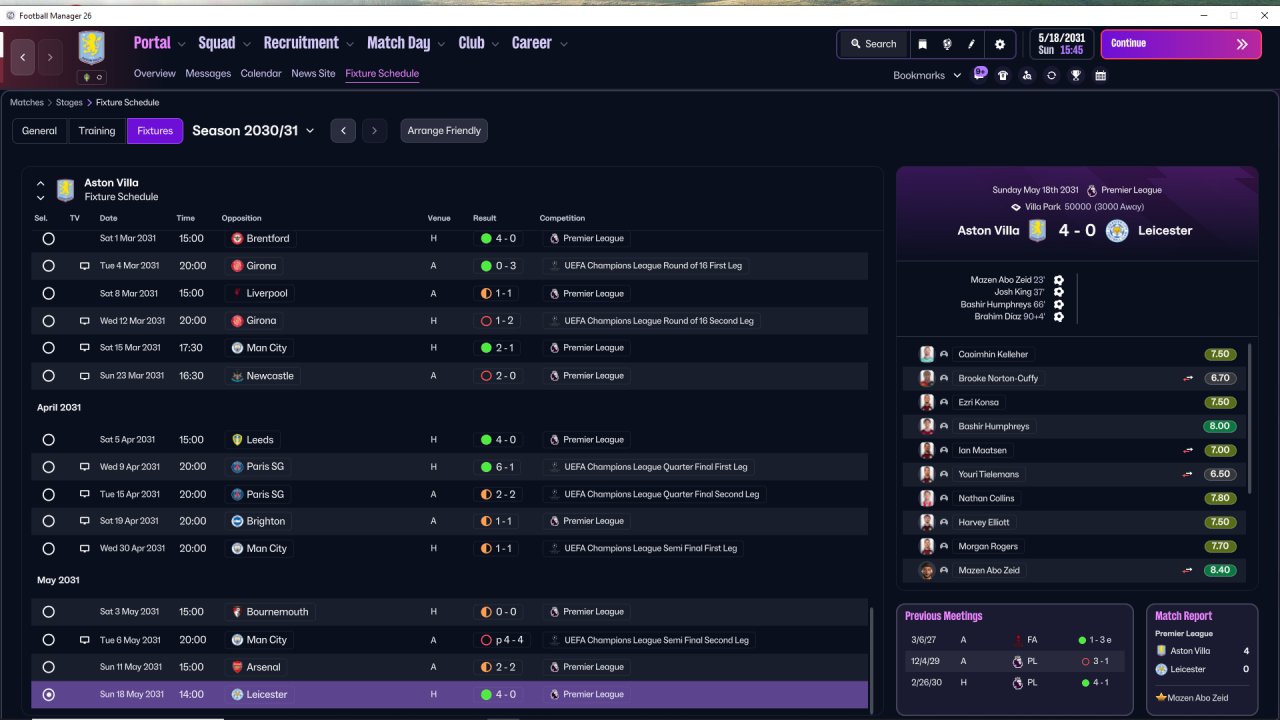Viewport: 1280px width, 720px height.
Task: Click Ian Maatsen's 7.00 rating
Action: (x=1219, y=451)
